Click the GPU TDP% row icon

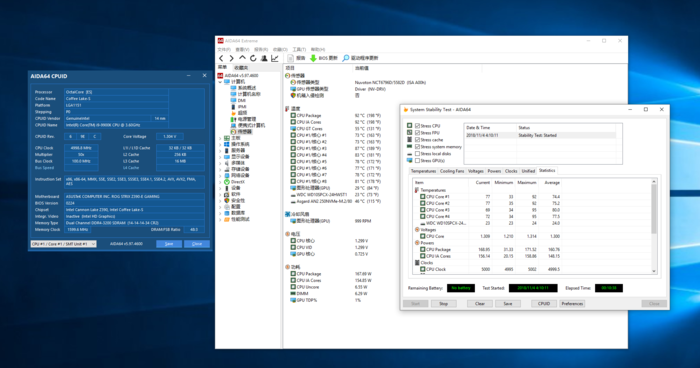(293, 300)
